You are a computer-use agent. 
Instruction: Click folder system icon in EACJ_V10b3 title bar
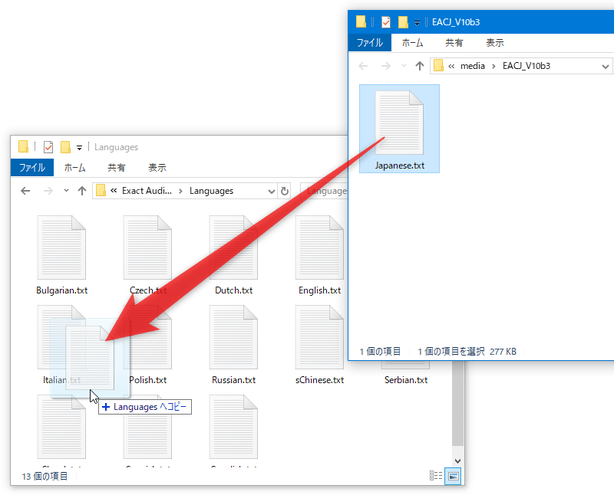click(x=361, y=22)
